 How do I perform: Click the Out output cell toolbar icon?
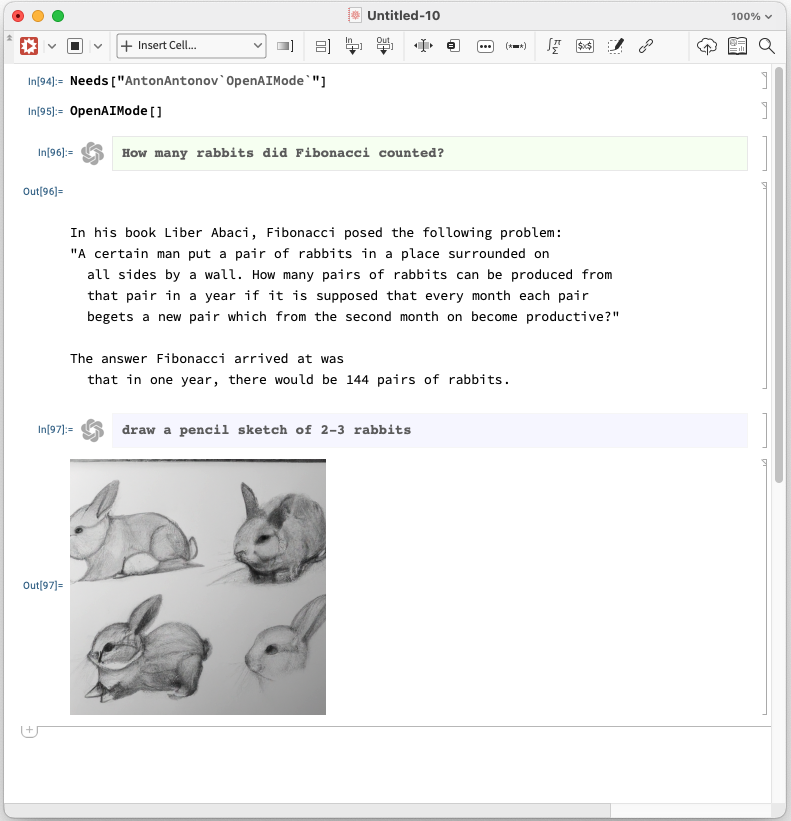click(383, 46)
